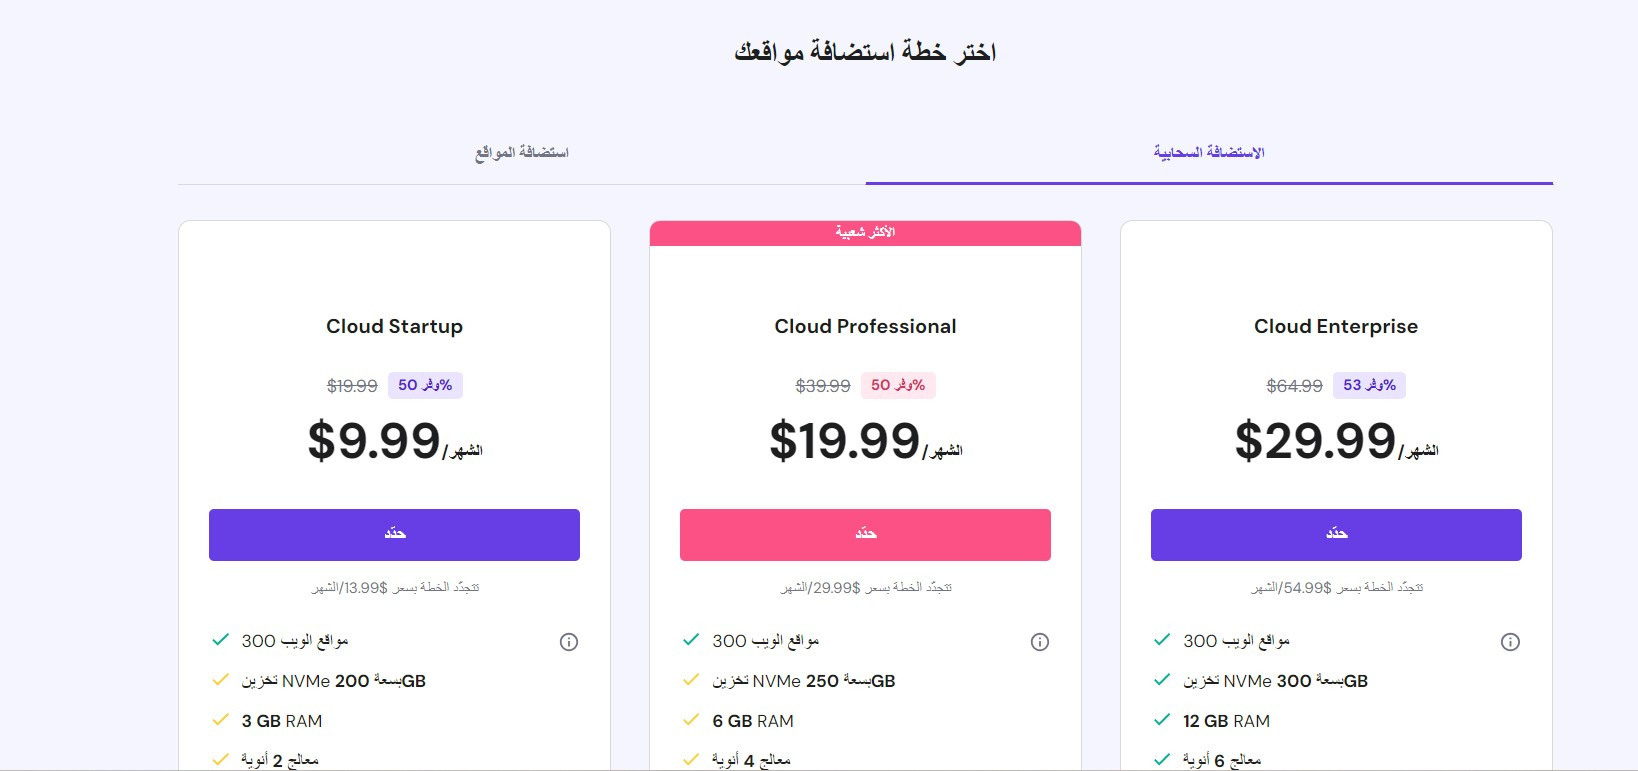Click green checkmark beside 300 GB NVMe storage

coord(1162,680)
